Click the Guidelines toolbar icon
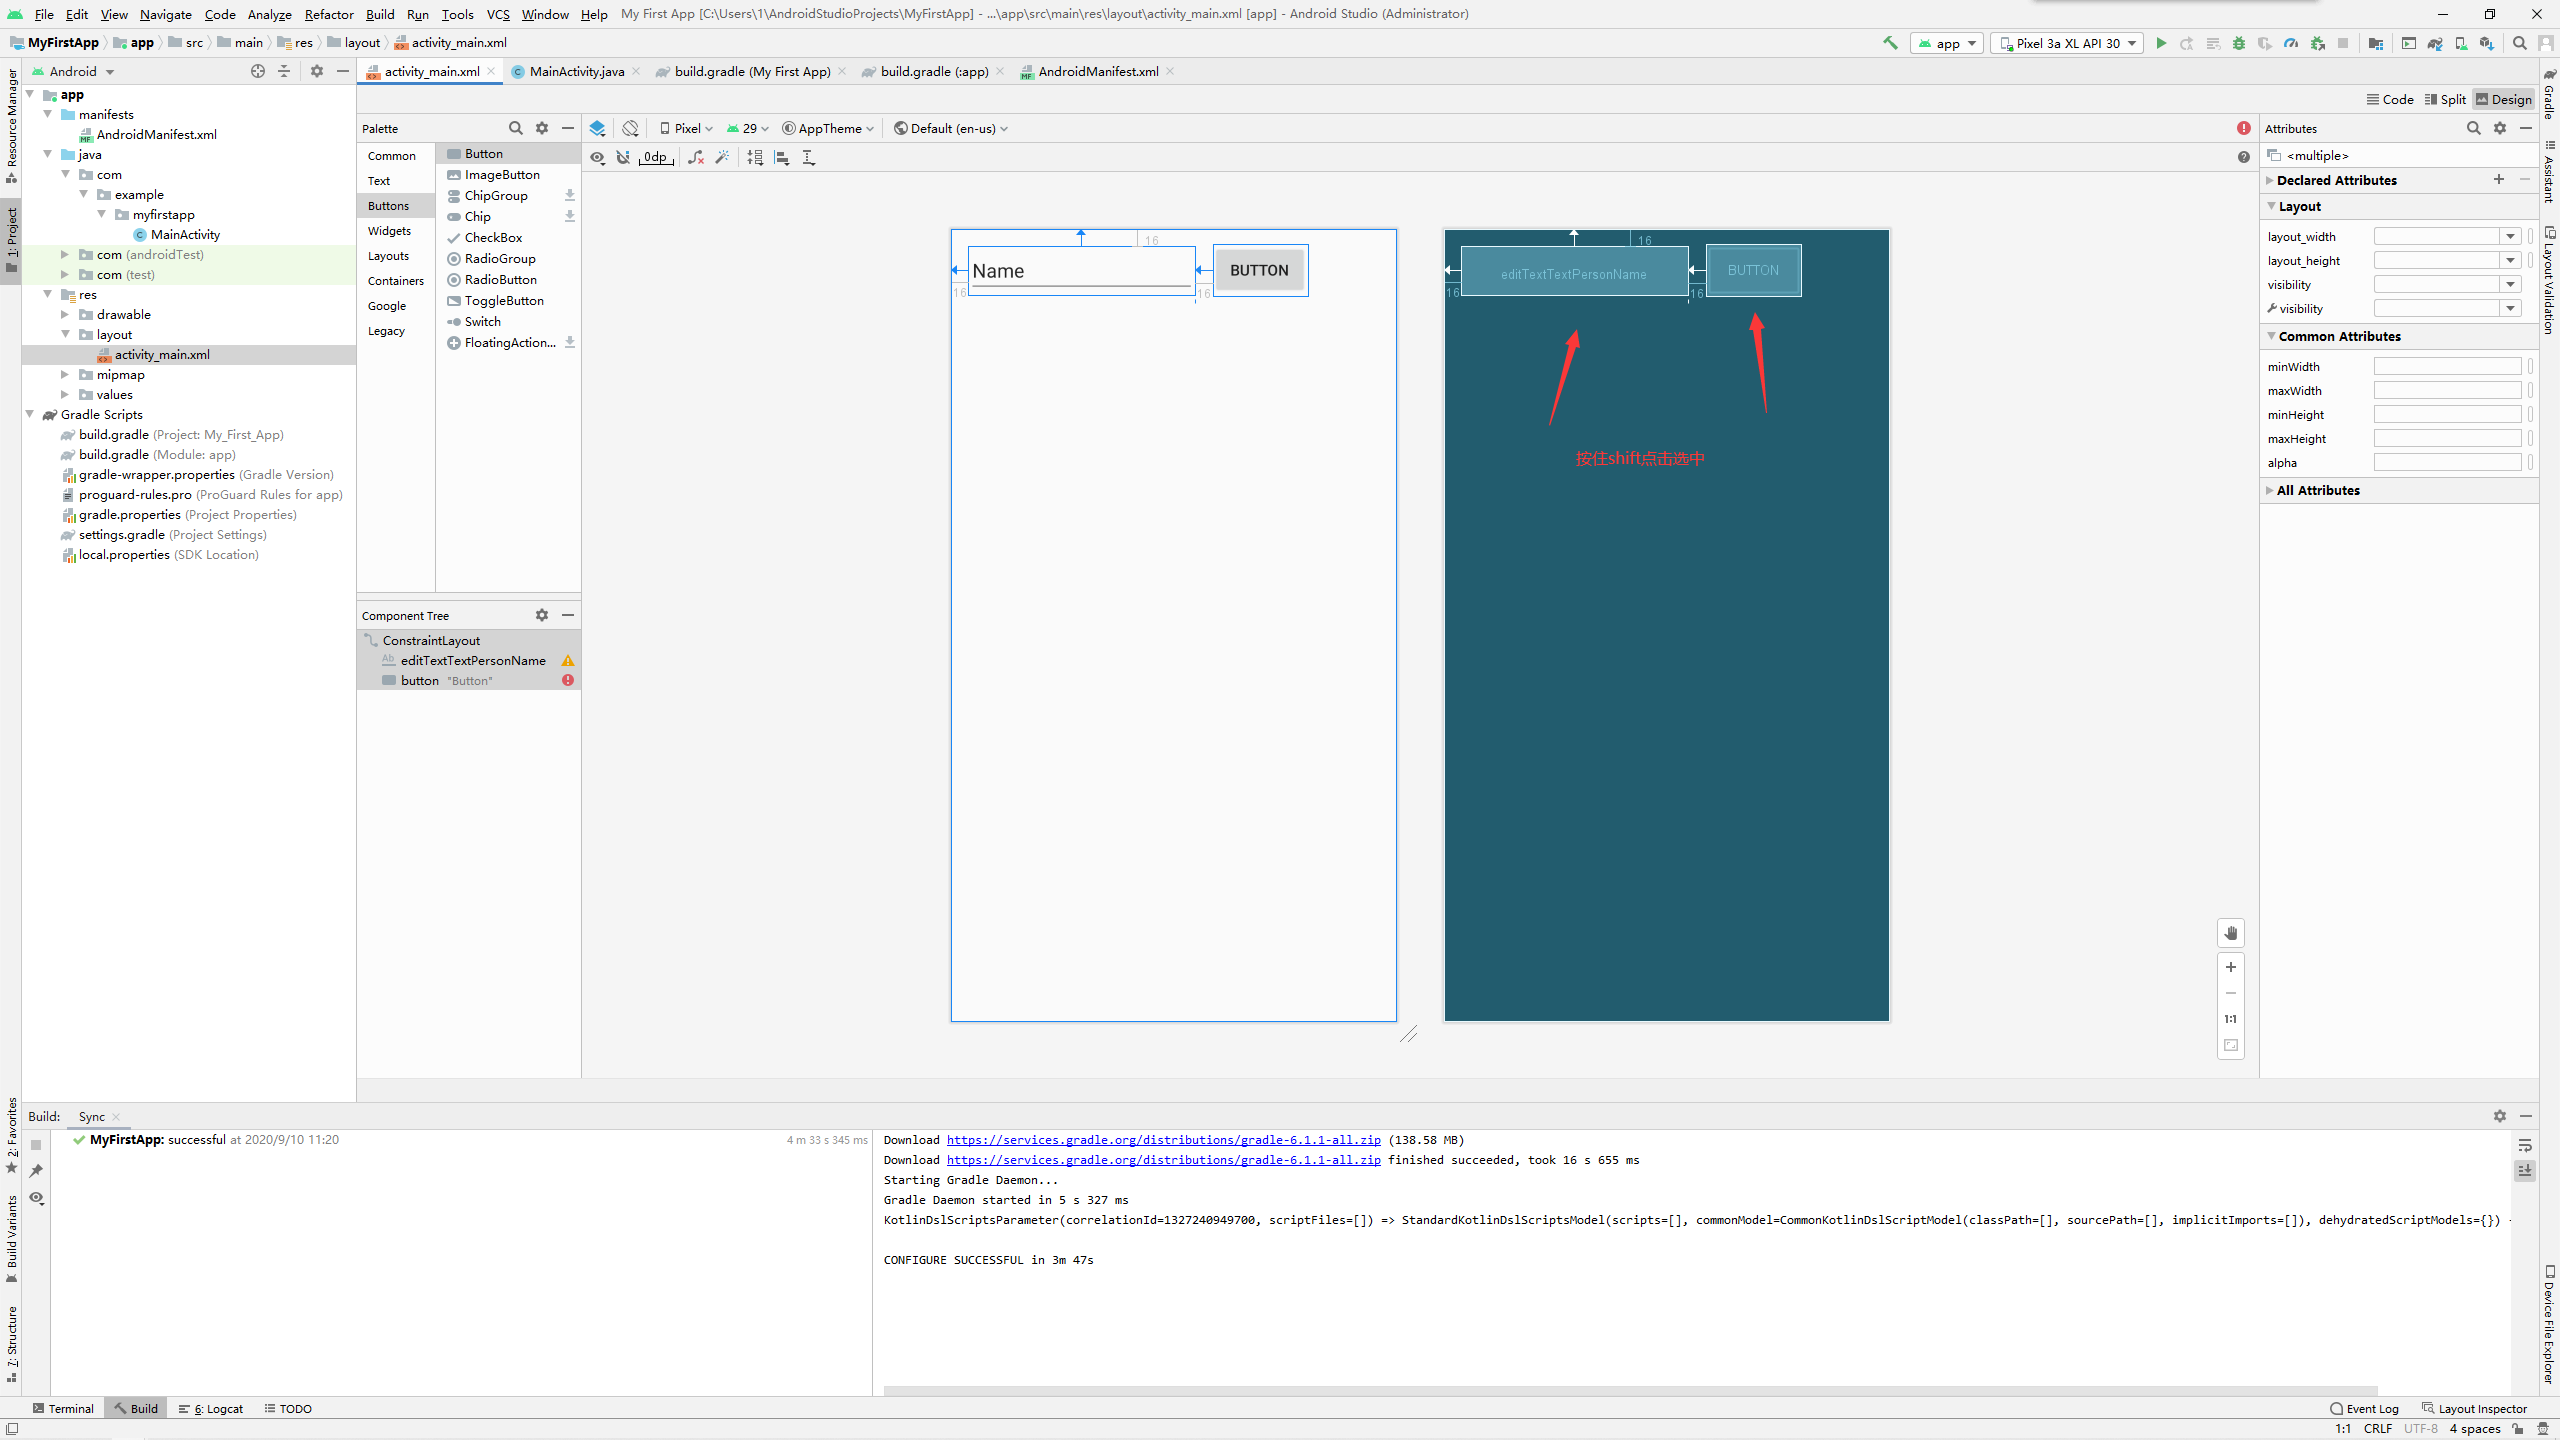This screenshot has width=2560, height=1440. 809,157
